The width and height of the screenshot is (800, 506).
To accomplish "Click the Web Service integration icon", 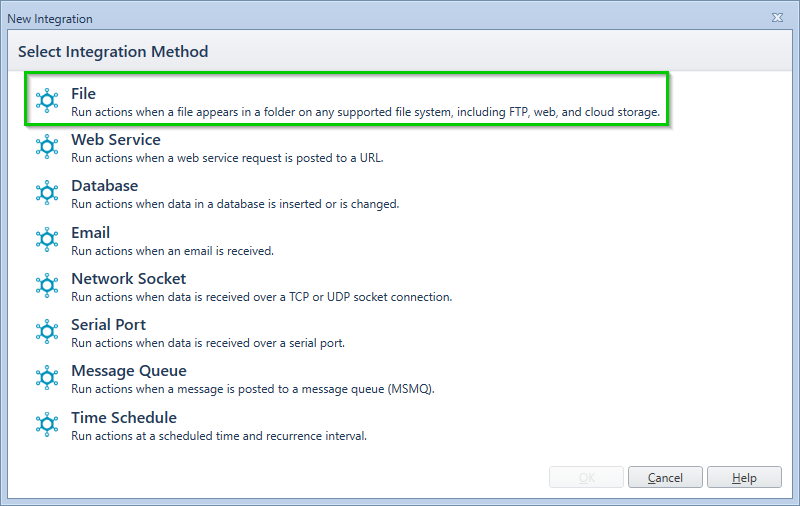I will pyautogui.click(x=47, y=147).
